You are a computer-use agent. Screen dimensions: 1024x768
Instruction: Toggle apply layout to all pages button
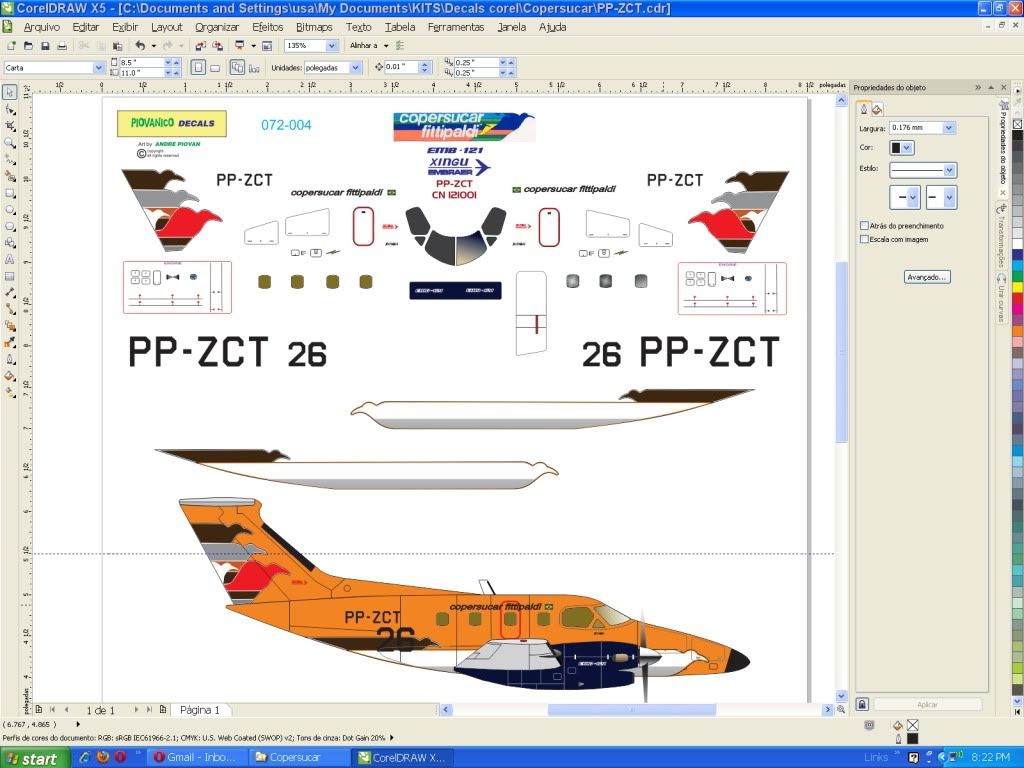click(x=237, y=67)
